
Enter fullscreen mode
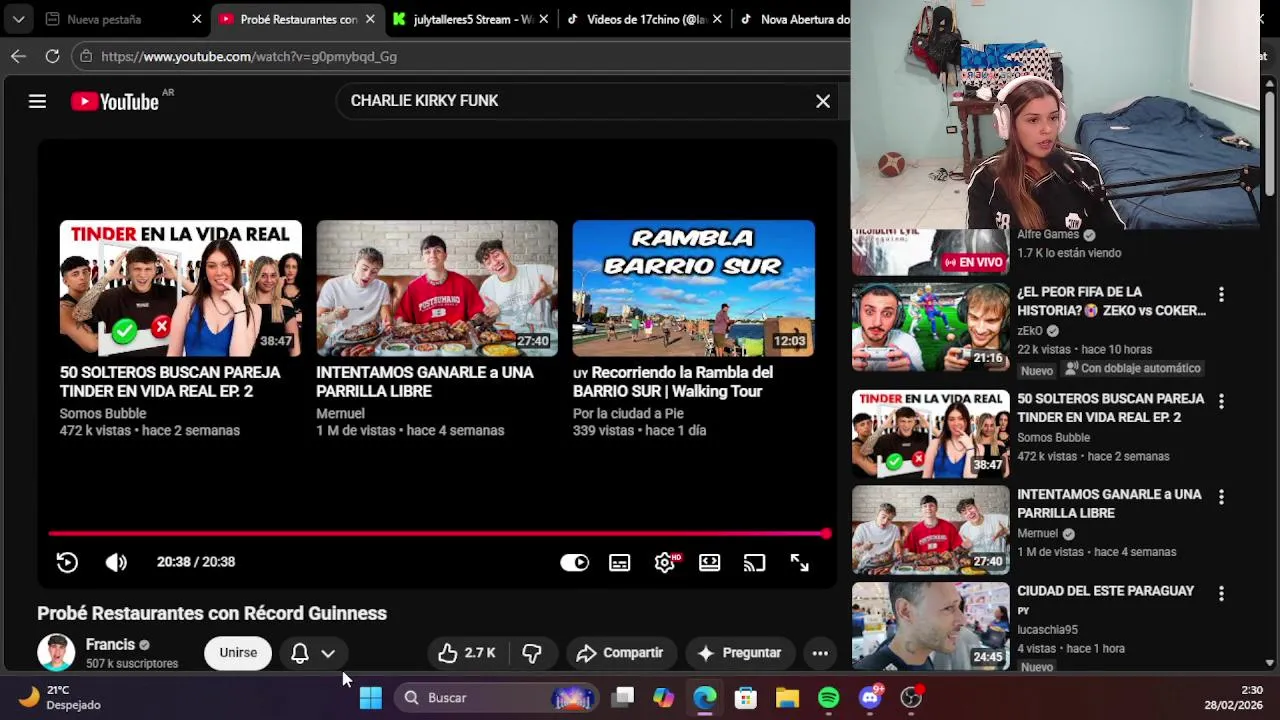tap(799, 562)
